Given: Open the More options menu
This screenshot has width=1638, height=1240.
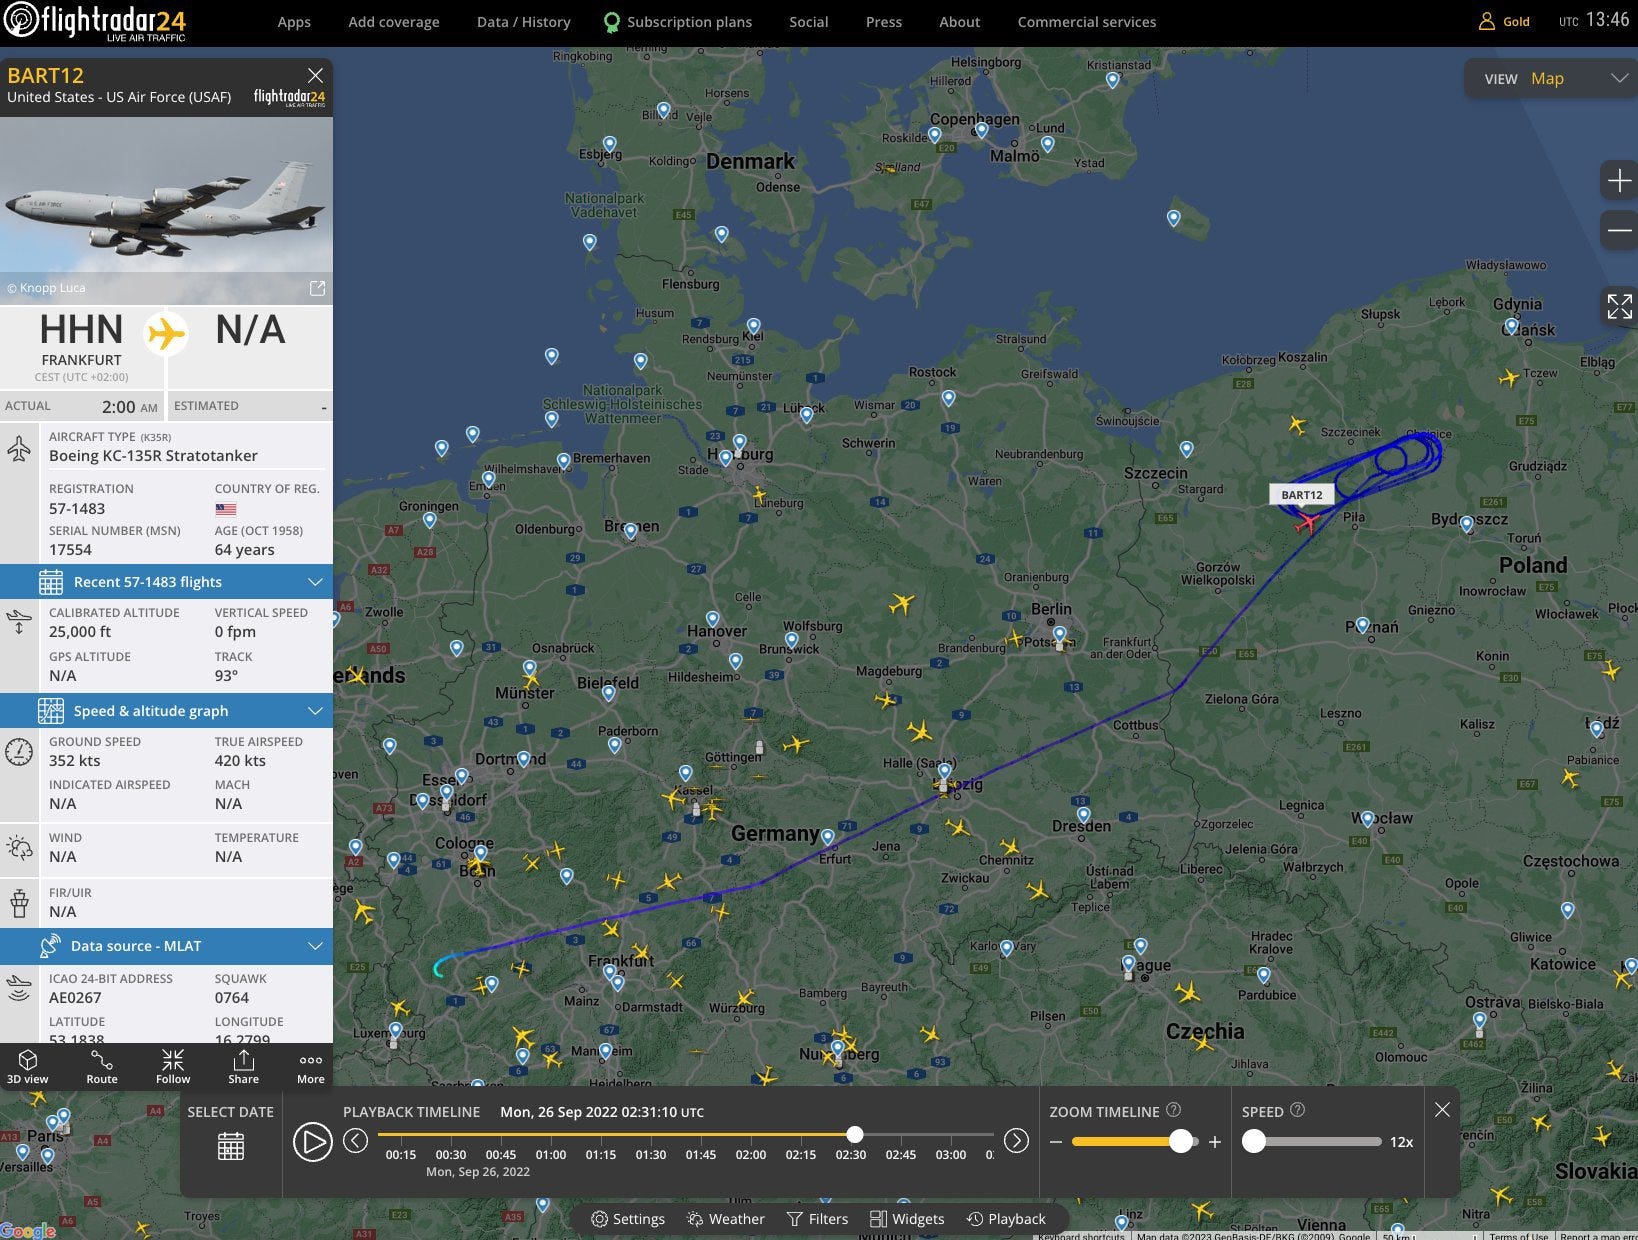Looking at the screenshot, I should 311,1066.
